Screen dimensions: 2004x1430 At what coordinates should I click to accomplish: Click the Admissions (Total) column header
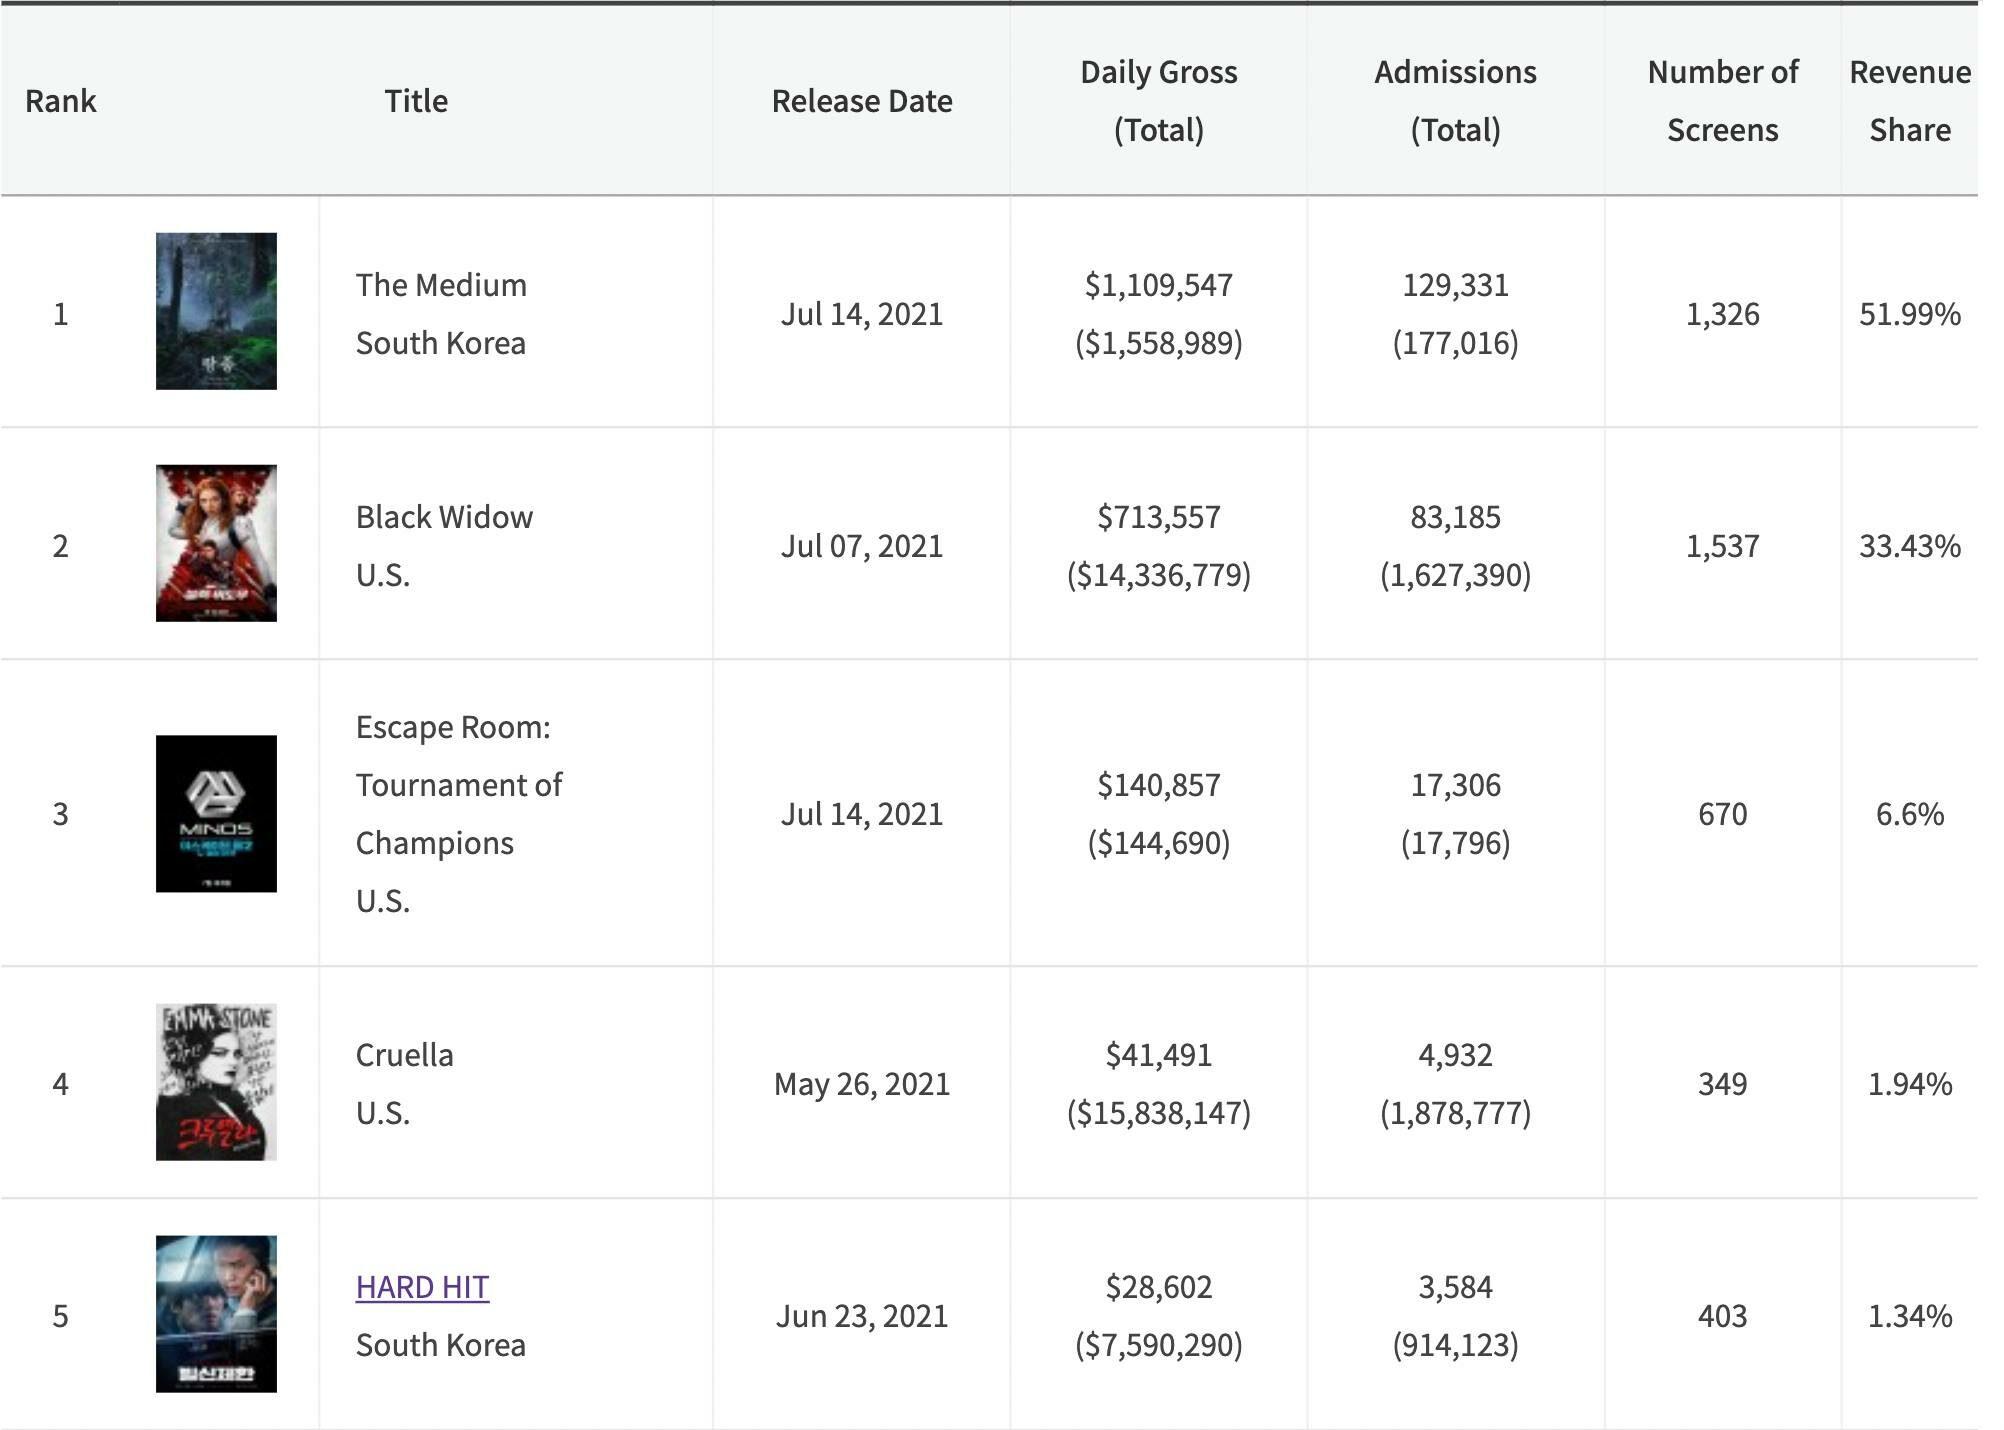[x=1455, y=101]
